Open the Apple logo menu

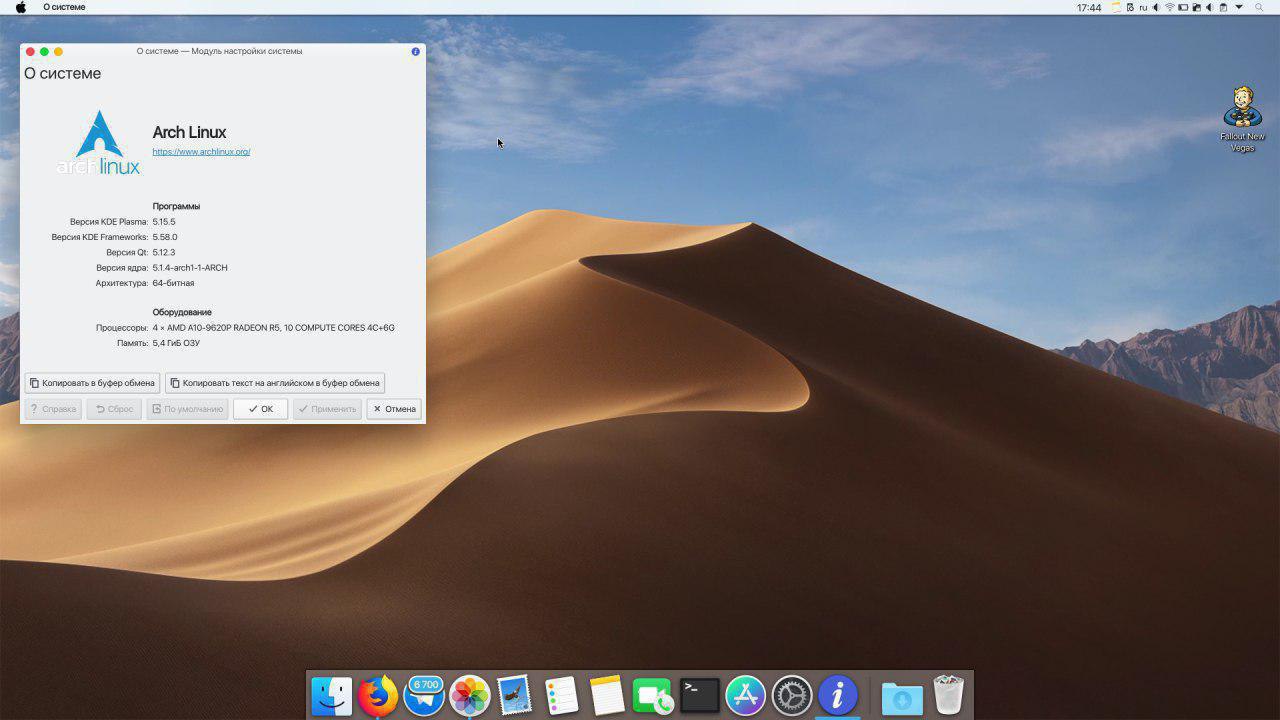21,7
